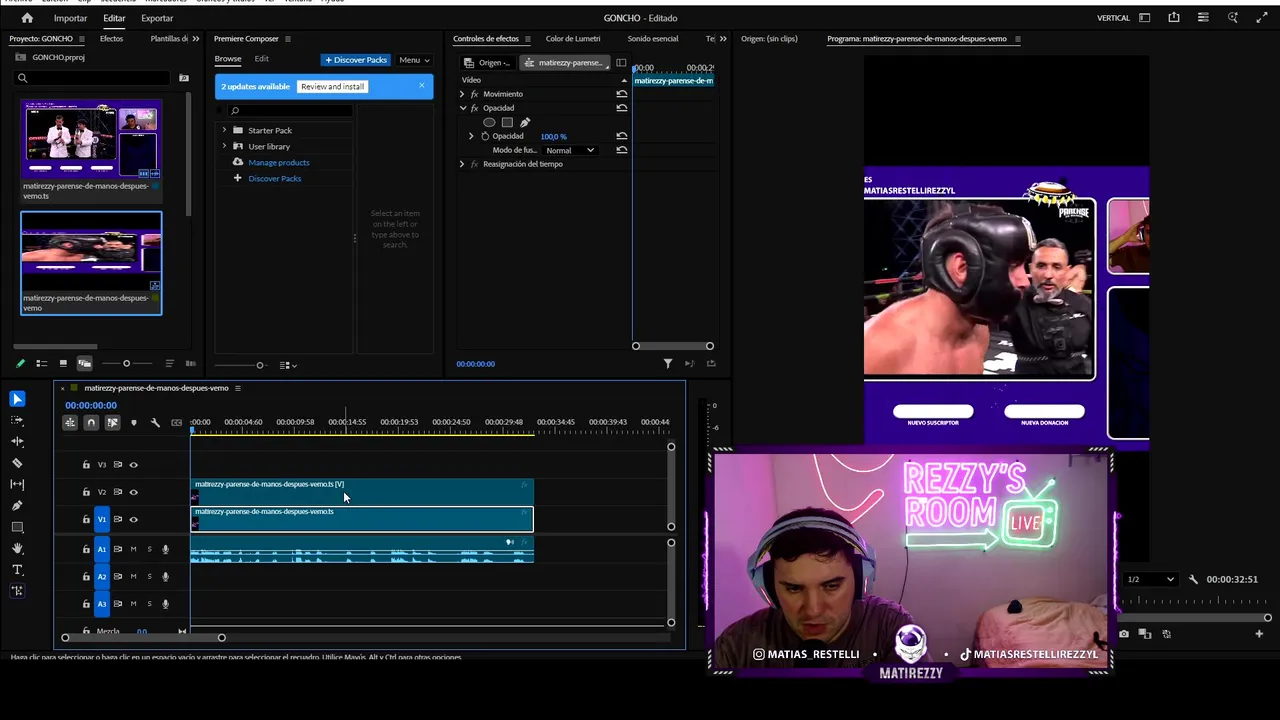1280x720 pixels.
Task: Hide track V2 output eye
Action: click(x=133, y=492)
